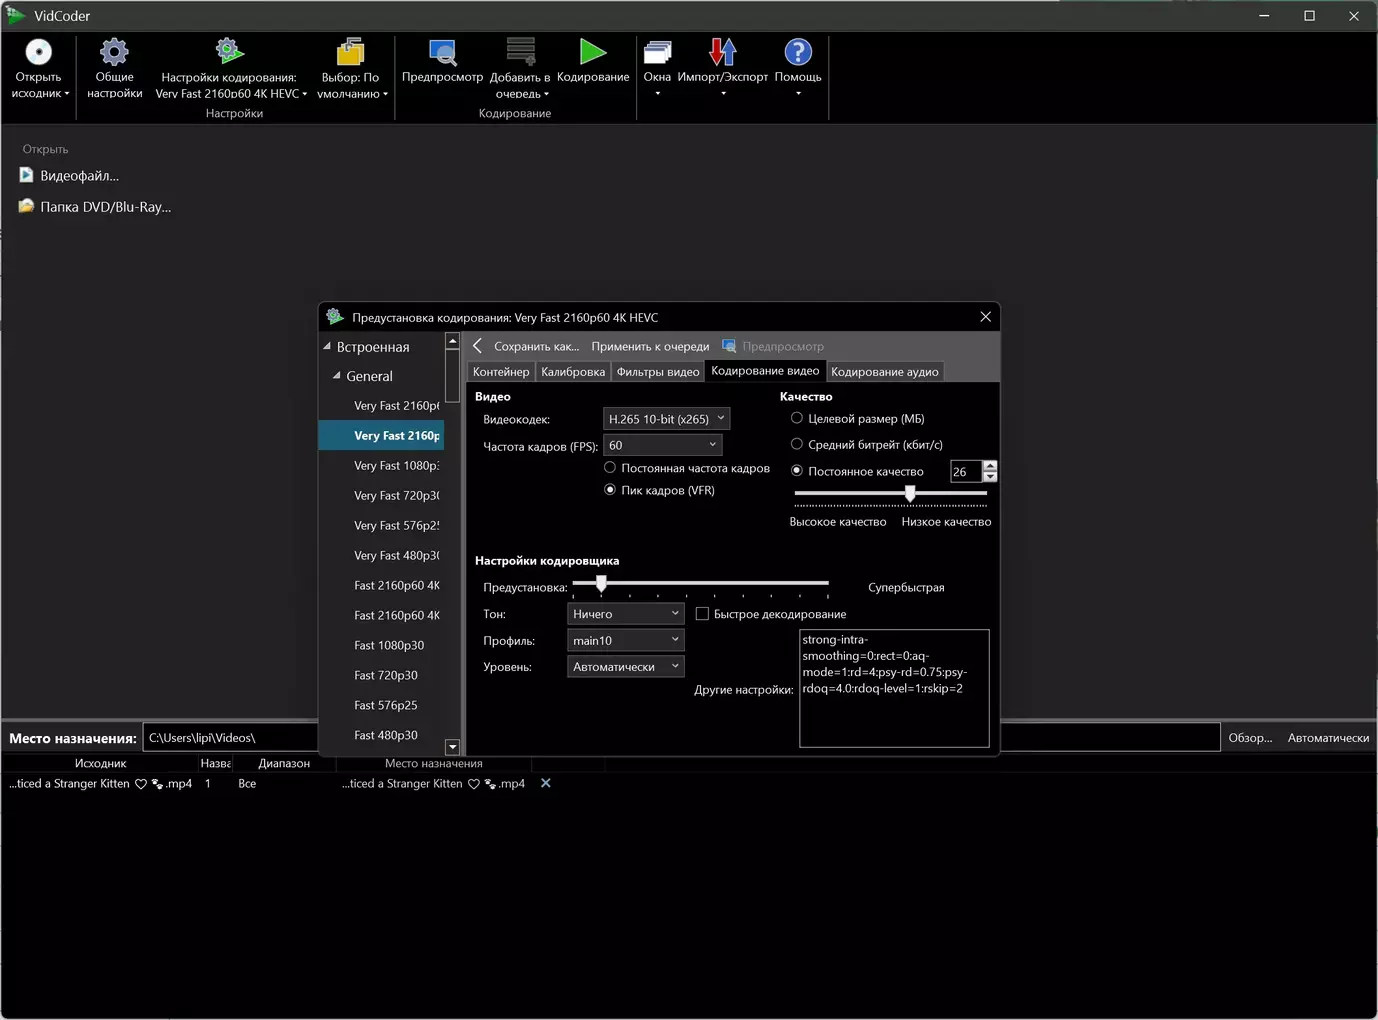This screenshot has height=1020, width=1378.
Task: Select the constant frame rate radio button
Action: 610,468
